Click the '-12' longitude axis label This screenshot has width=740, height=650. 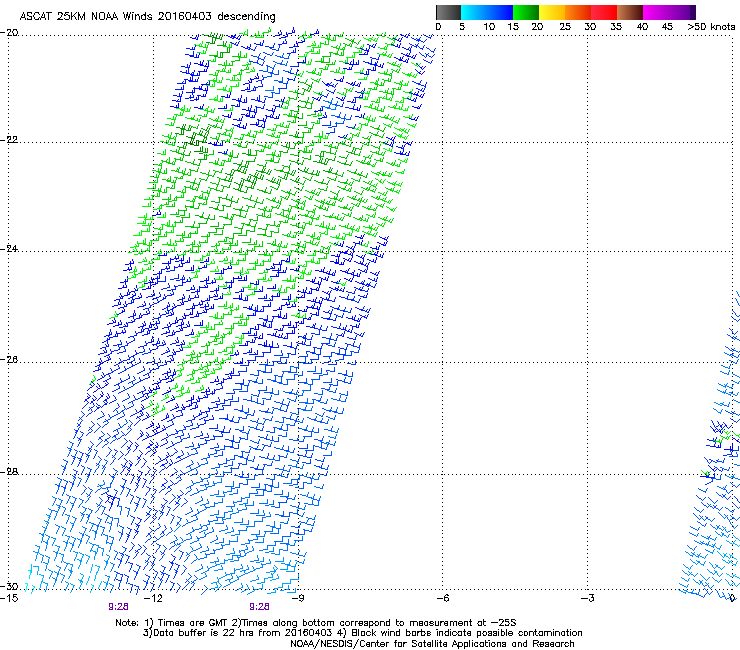[x=153, y=598]
